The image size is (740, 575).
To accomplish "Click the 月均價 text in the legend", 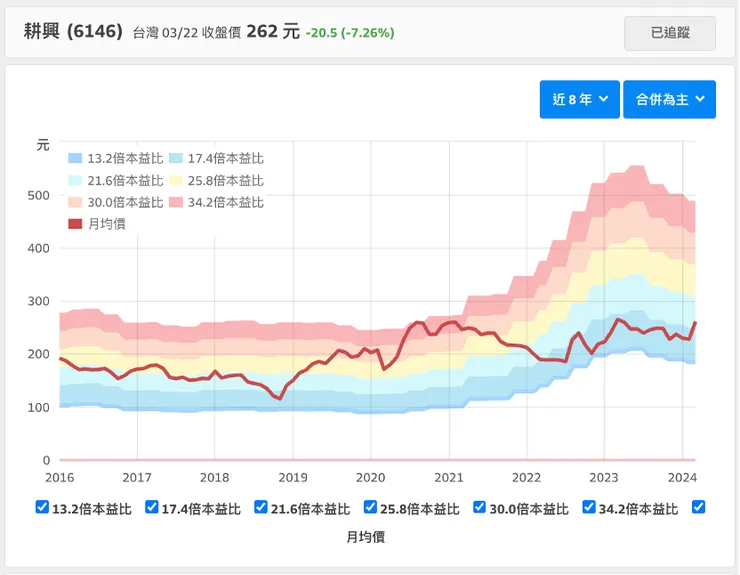I will click(x=107, y=224).
